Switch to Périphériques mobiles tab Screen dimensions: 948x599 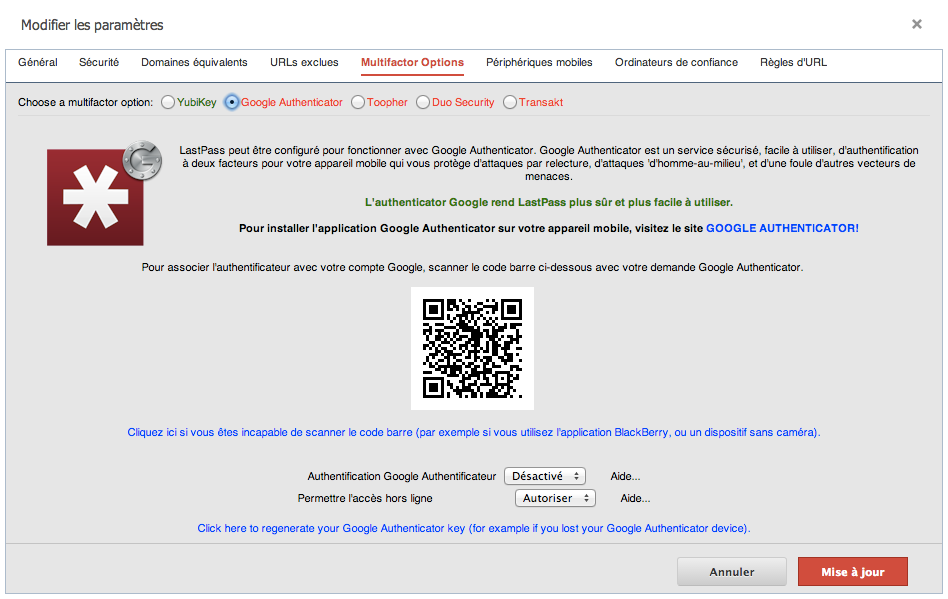[539, 62]
